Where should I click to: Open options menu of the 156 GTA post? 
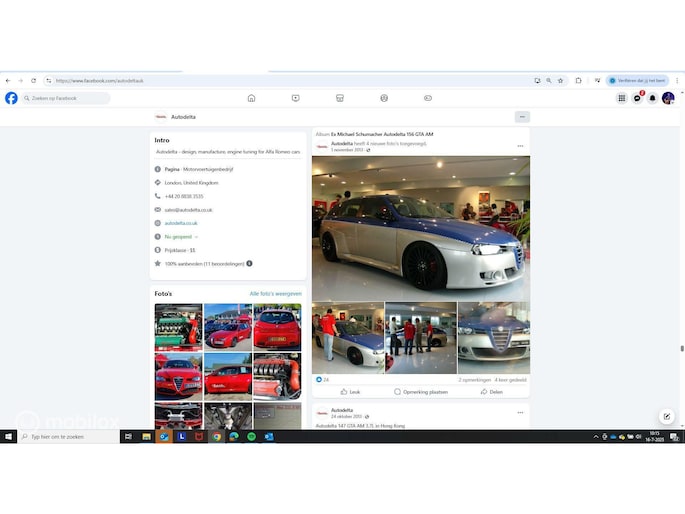[520, 146]
